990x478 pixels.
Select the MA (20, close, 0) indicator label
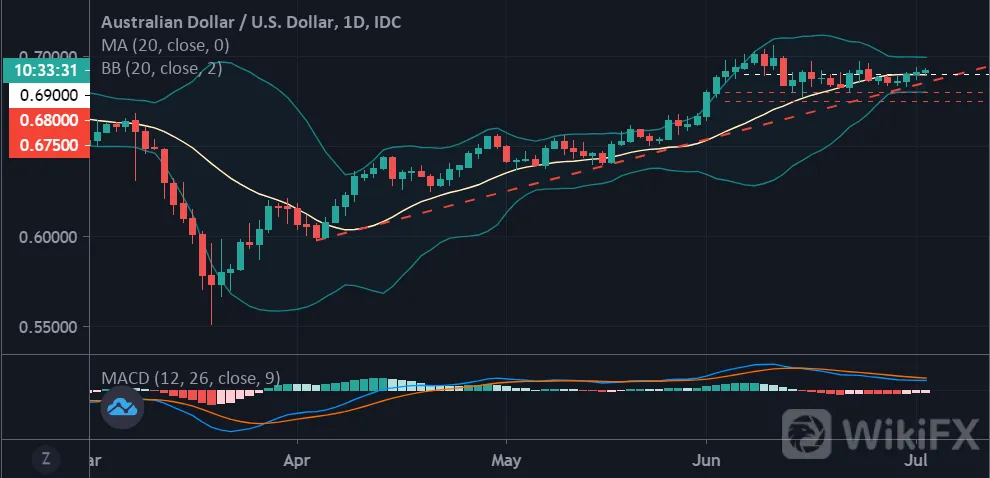(x=165, y=45)
